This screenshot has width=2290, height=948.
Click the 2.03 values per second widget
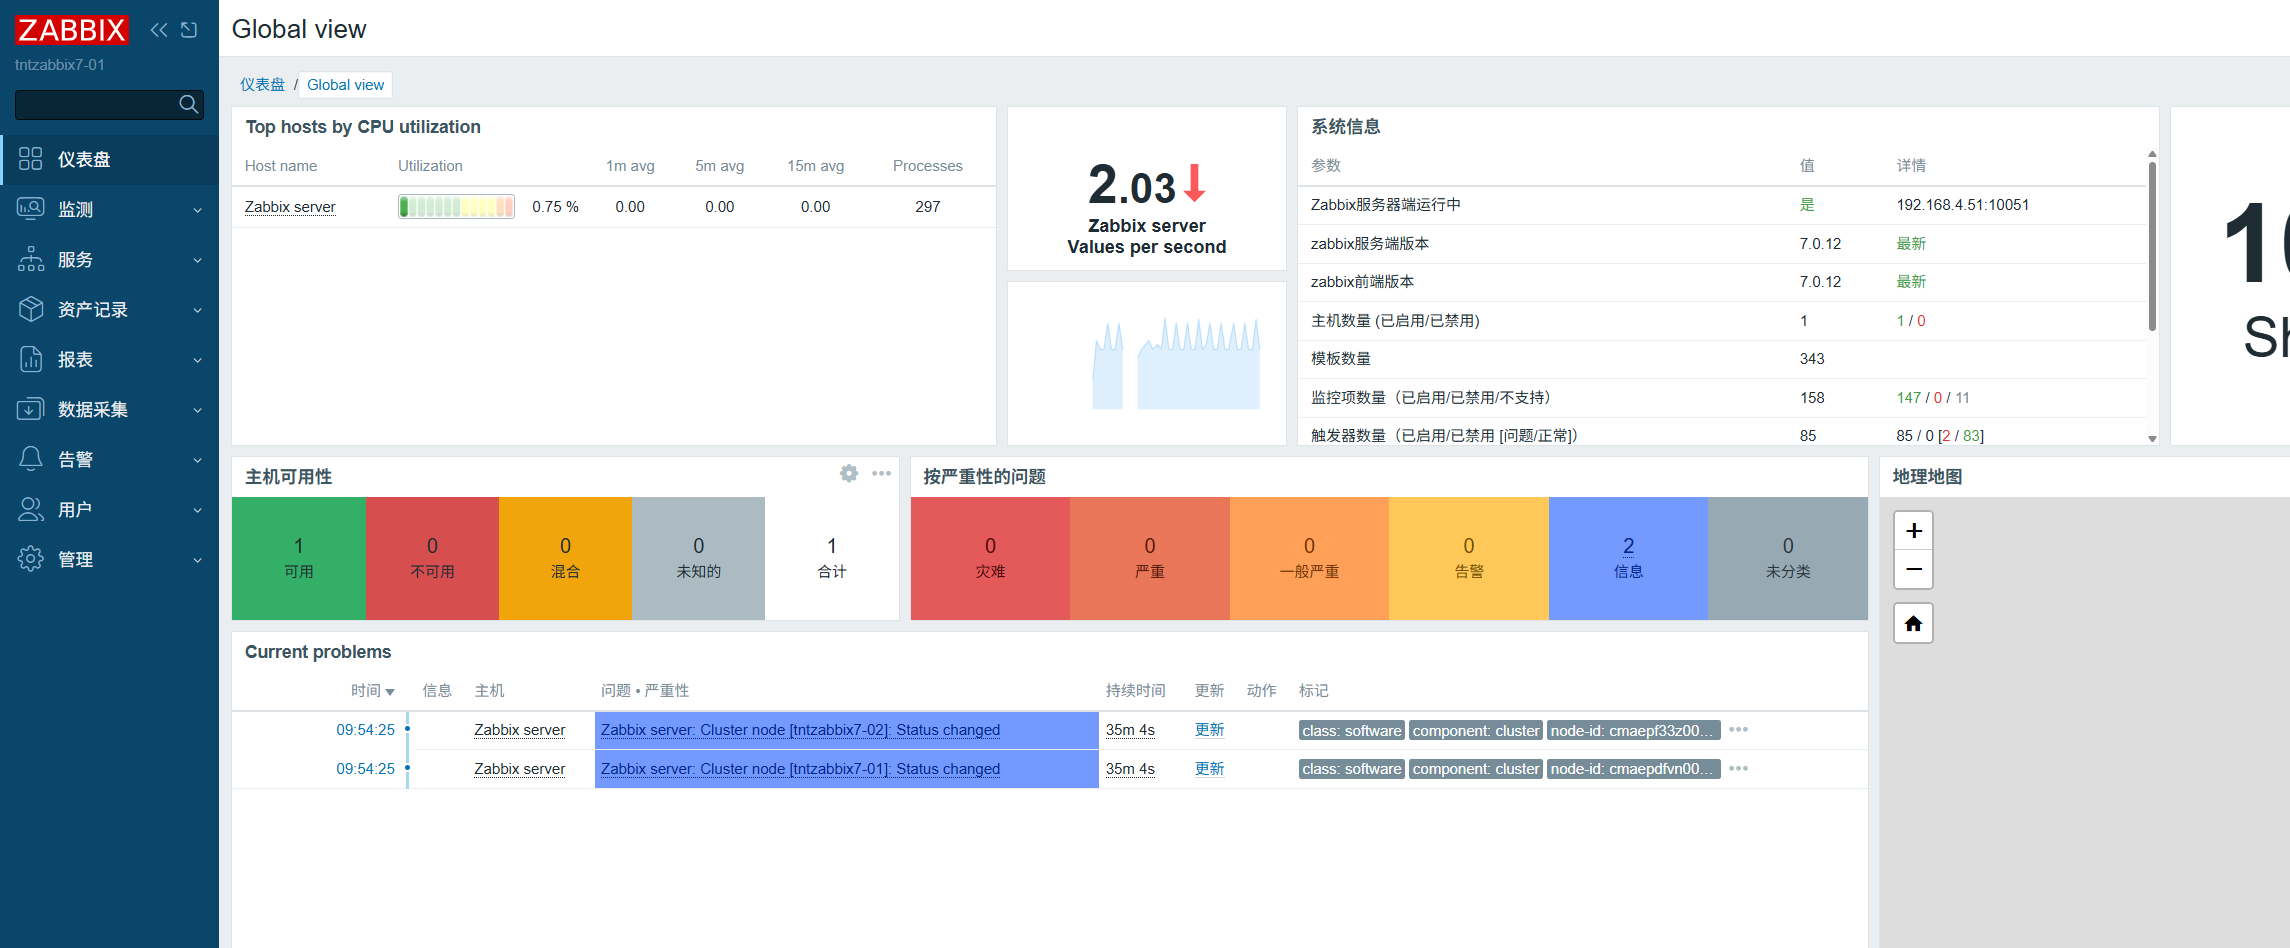pyautogui.click(x=1147, y=189)
